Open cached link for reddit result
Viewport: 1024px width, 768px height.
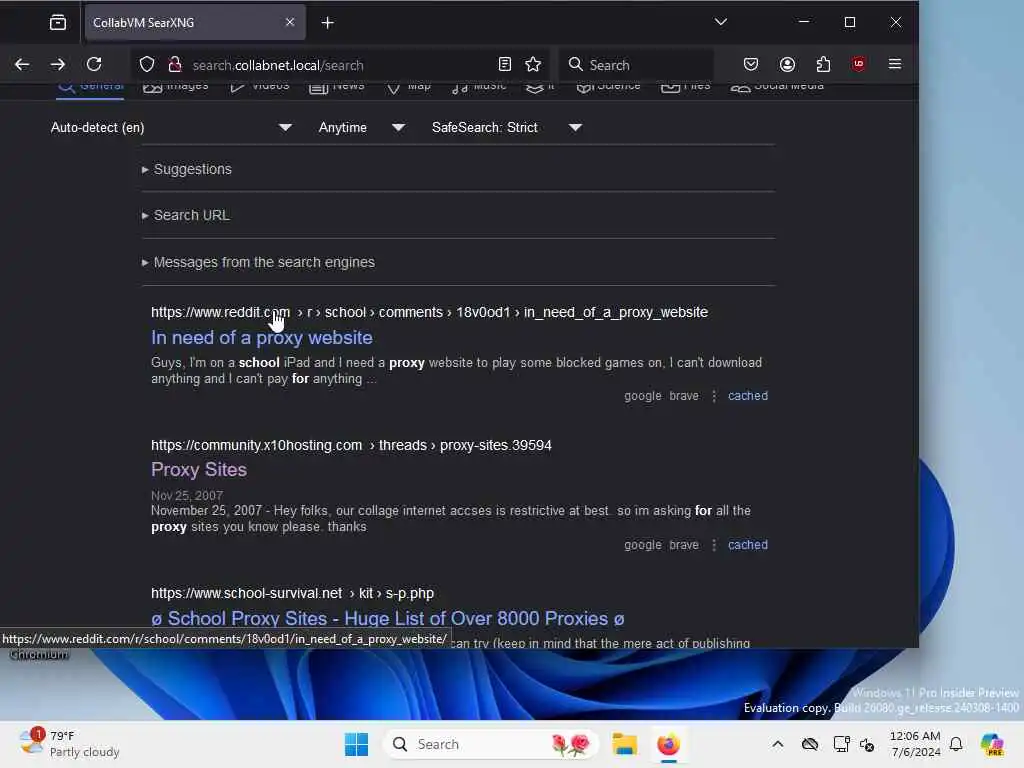tap(748, 396)
